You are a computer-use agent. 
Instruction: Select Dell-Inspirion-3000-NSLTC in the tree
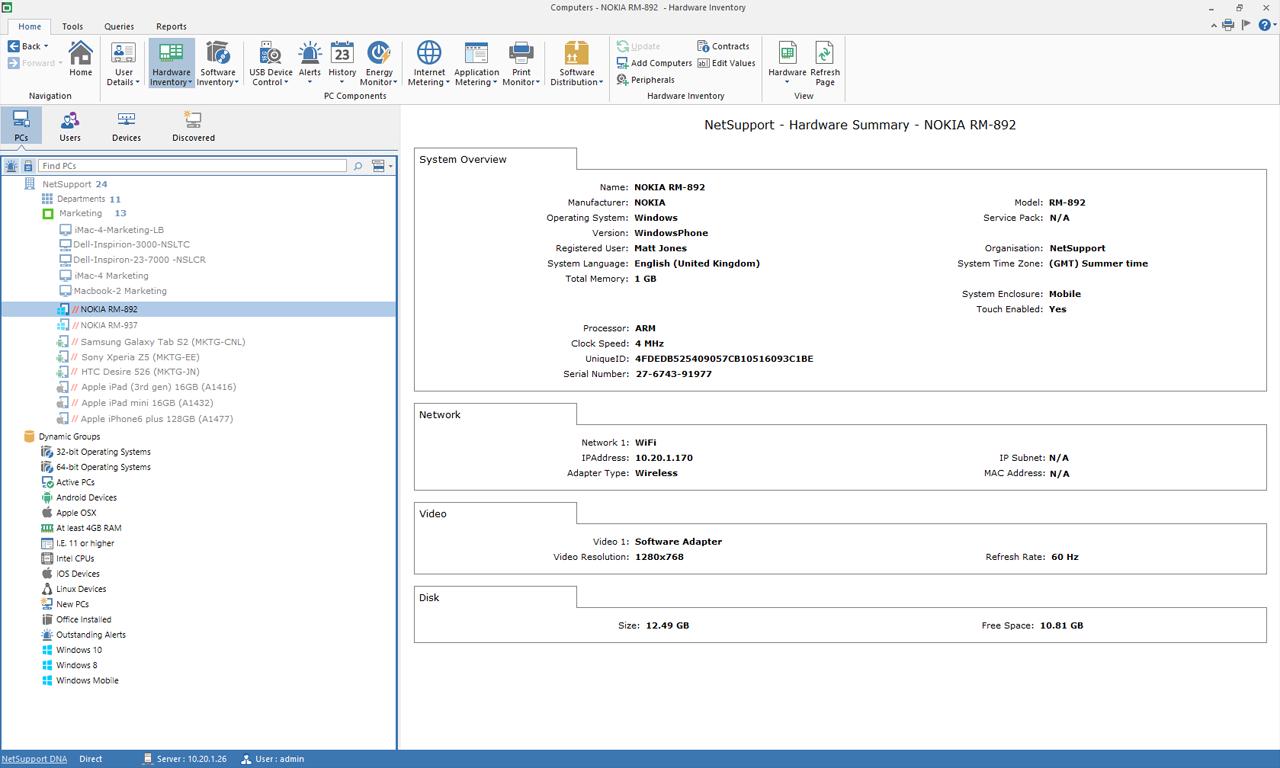tap(131, 244)
